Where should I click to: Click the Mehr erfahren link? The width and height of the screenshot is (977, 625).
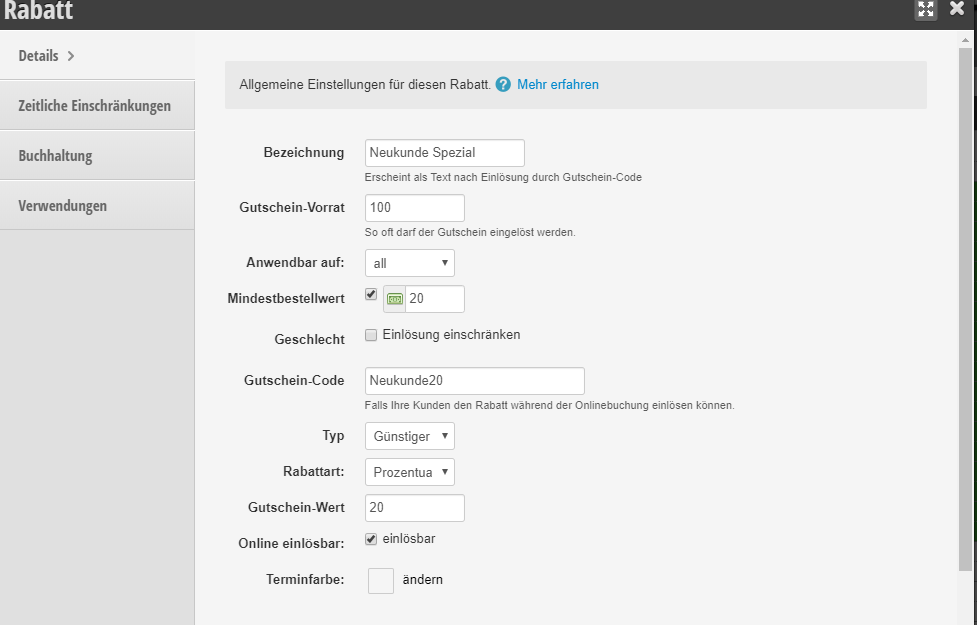[558, 85]
